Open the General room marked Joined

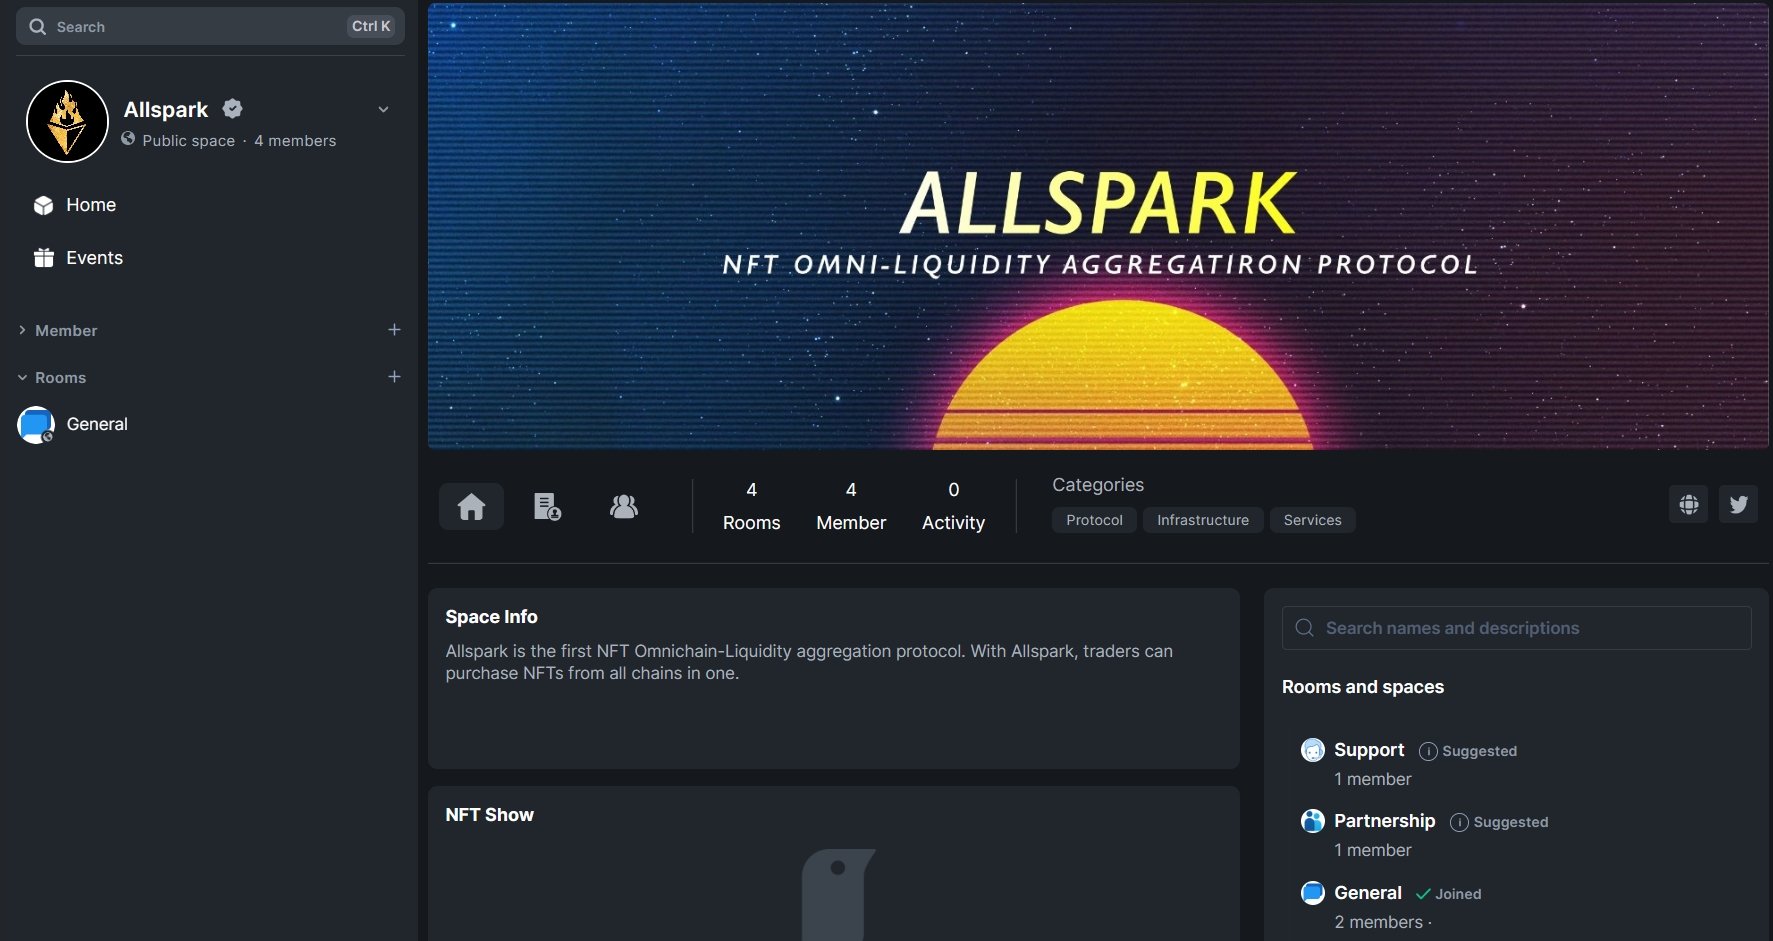pyautogui.click(x=1367, y=893)
